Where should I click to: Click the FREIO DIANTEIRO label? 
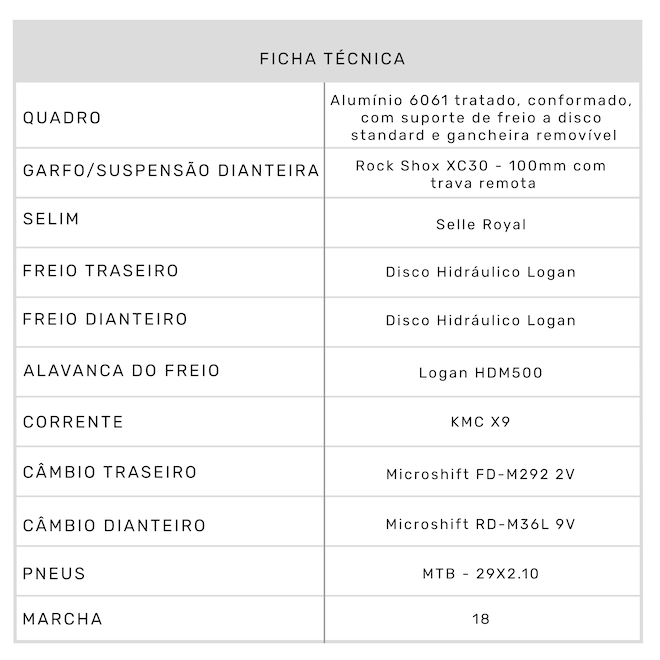(105, 320)
